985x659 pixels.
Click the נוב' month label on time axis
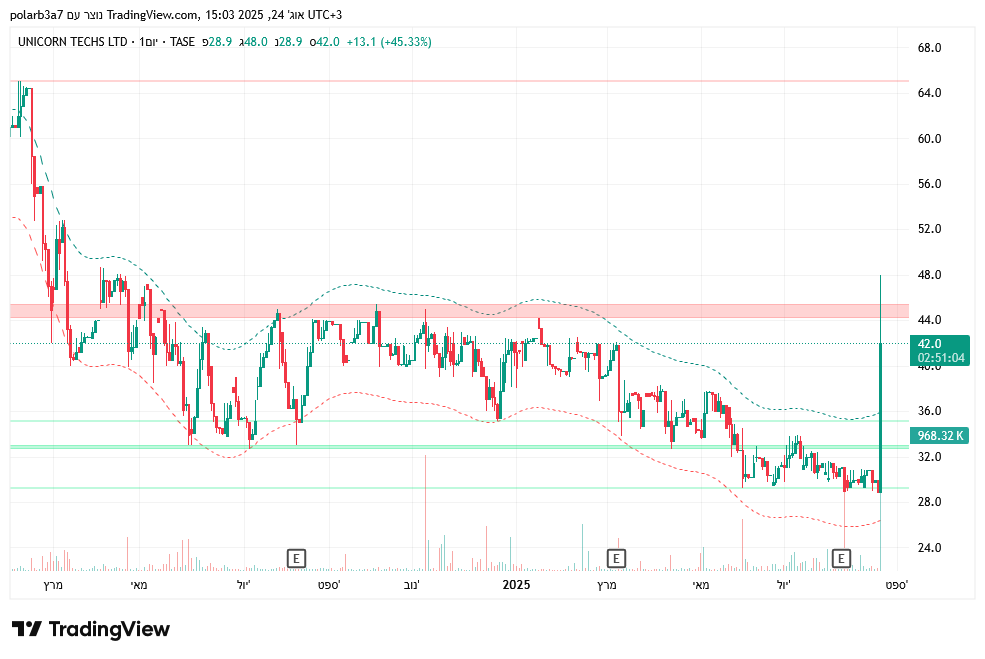410,585
